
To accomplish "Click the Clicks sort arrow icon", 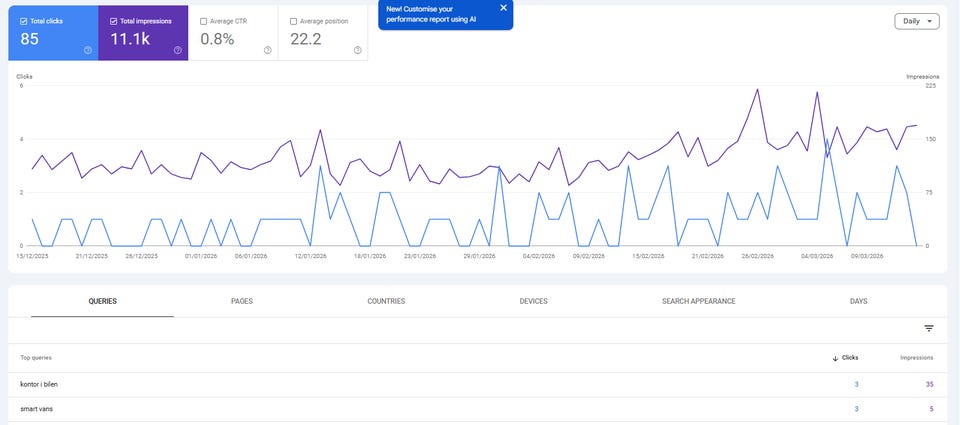I will (835, 358).
